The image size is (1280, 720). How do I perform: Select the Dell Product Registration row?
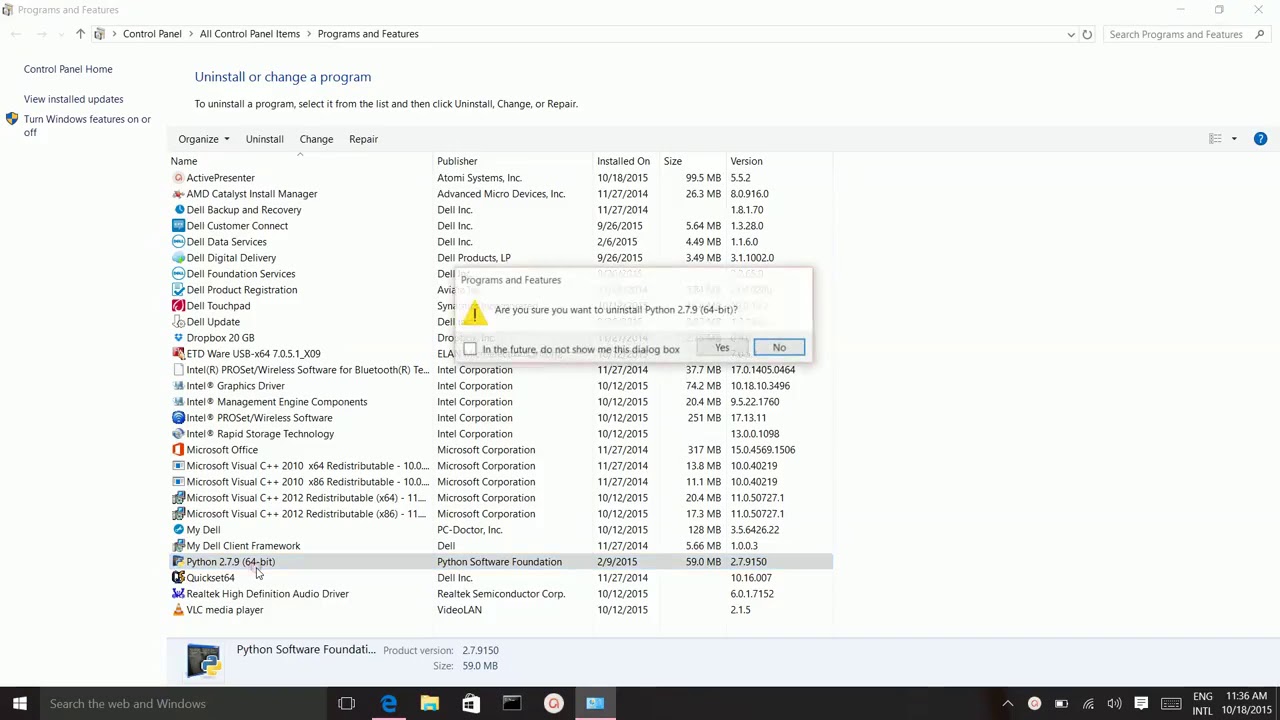[x=500, y=290]
